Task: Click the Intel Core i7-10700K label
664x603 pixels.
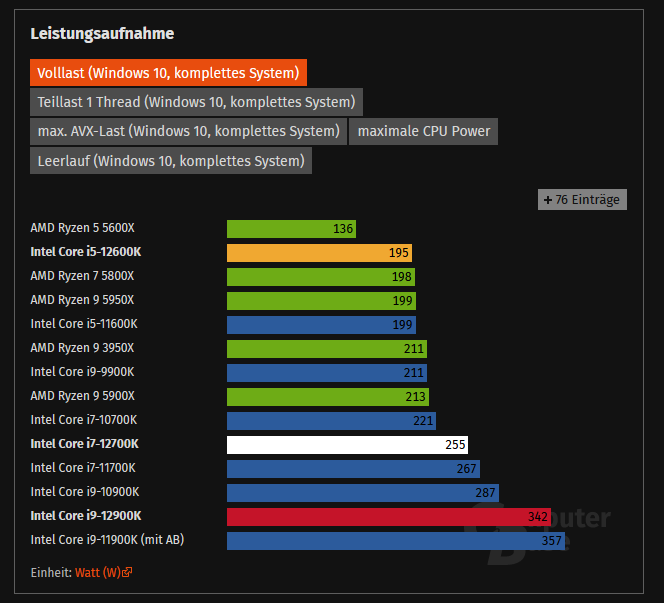Action: coord(84,420)
